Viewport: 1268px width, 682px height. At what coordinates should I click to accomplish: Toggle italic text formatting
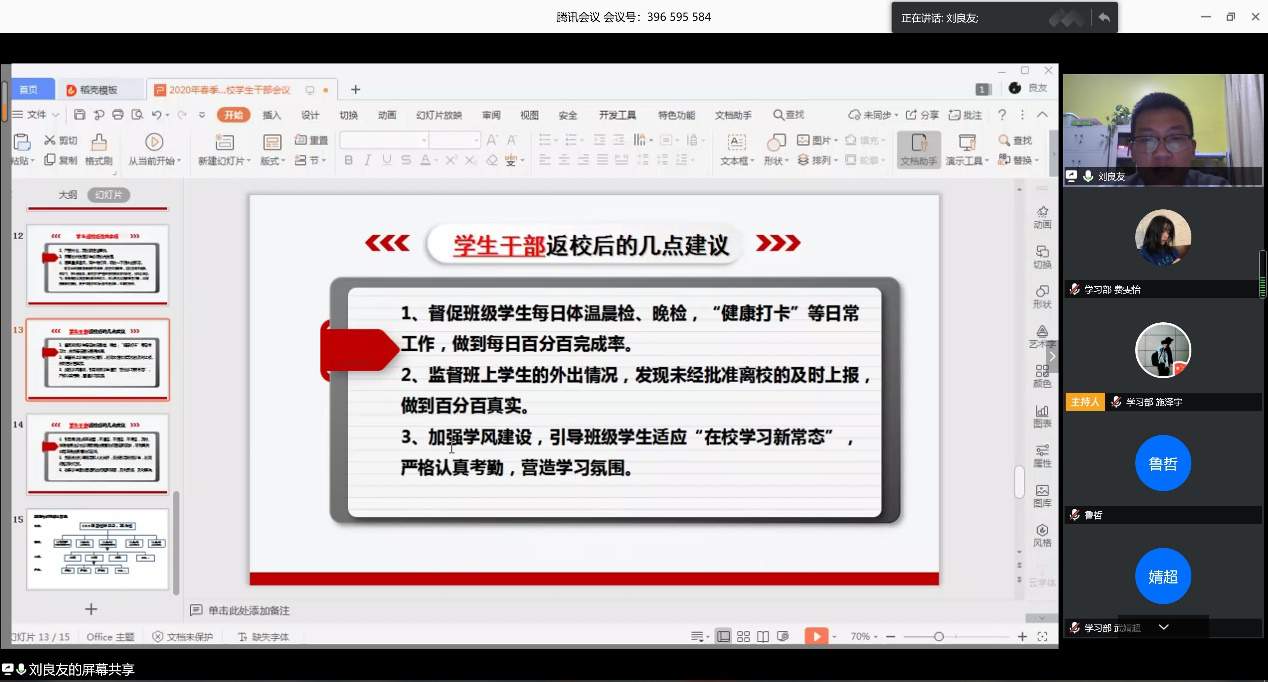[367, 160]
